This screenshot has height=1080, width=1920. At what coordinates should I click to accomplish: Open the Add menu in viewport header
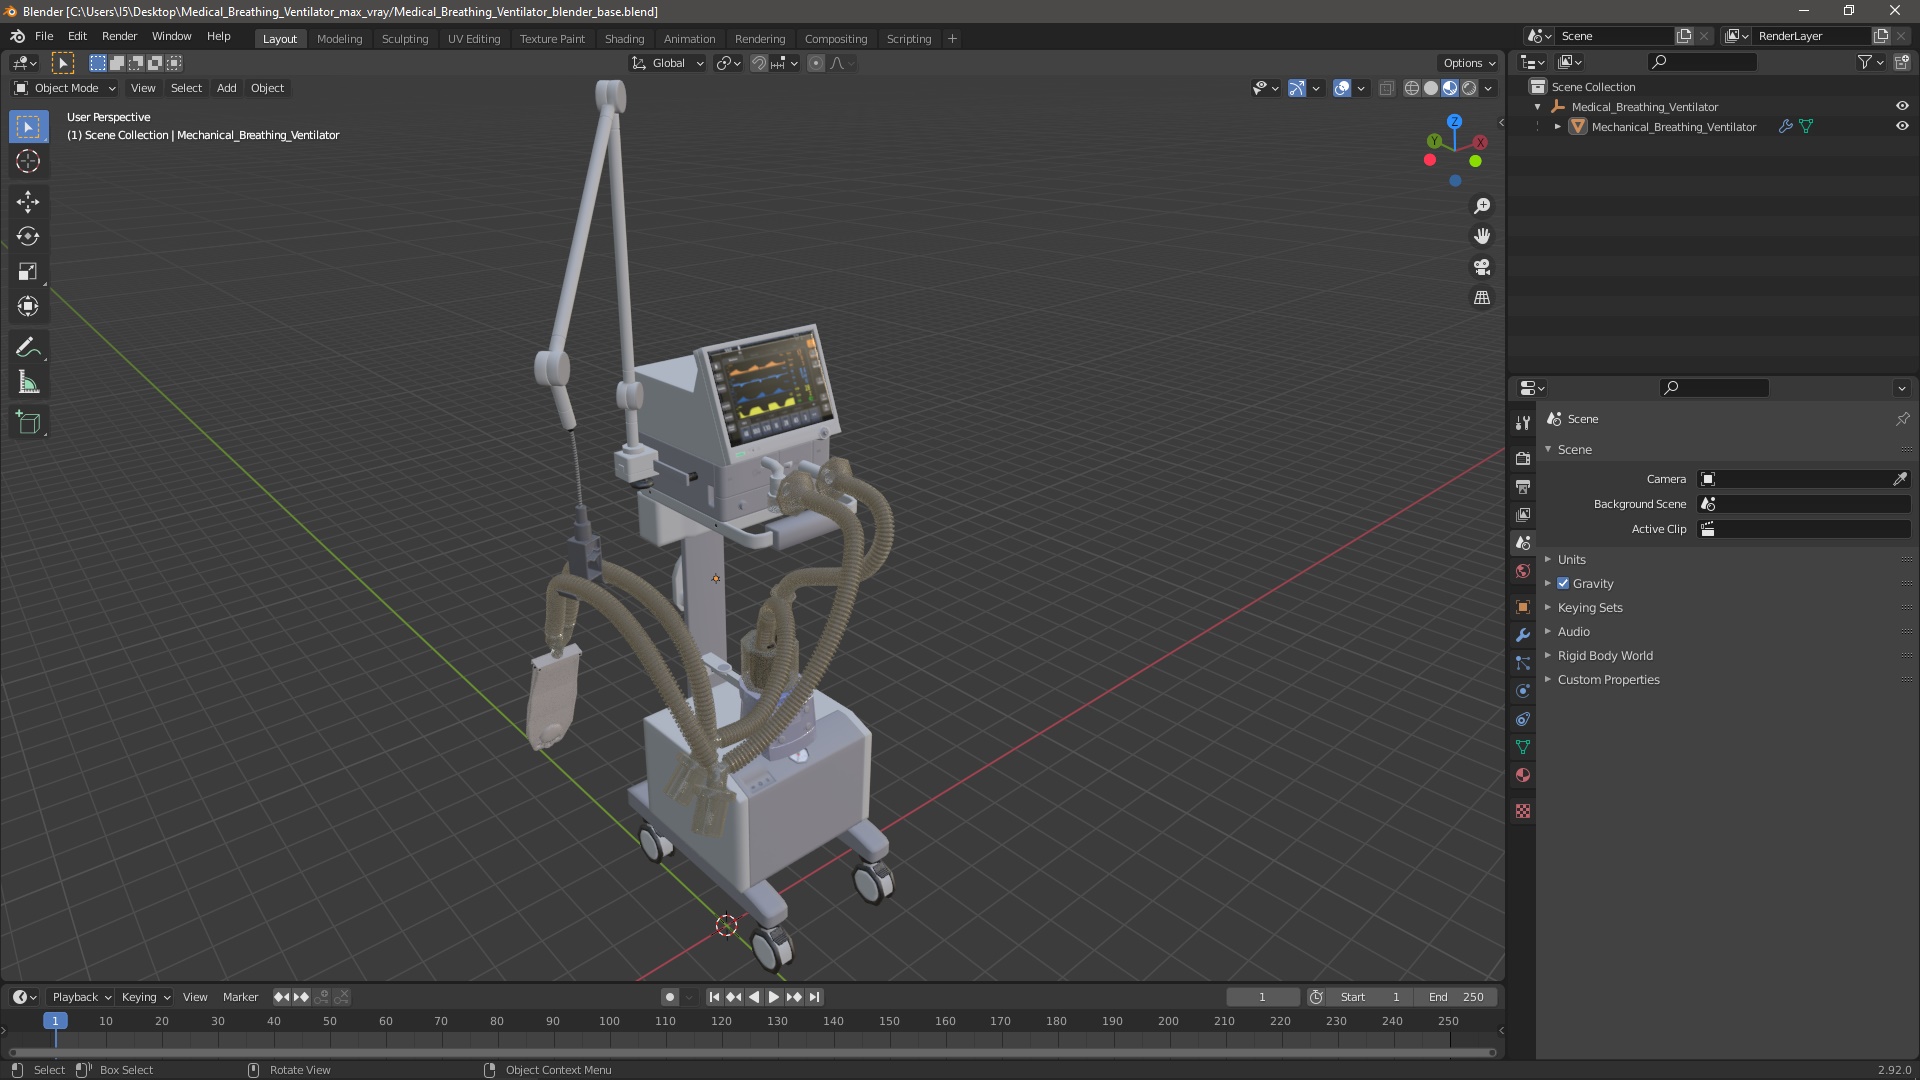coord(227,88)
